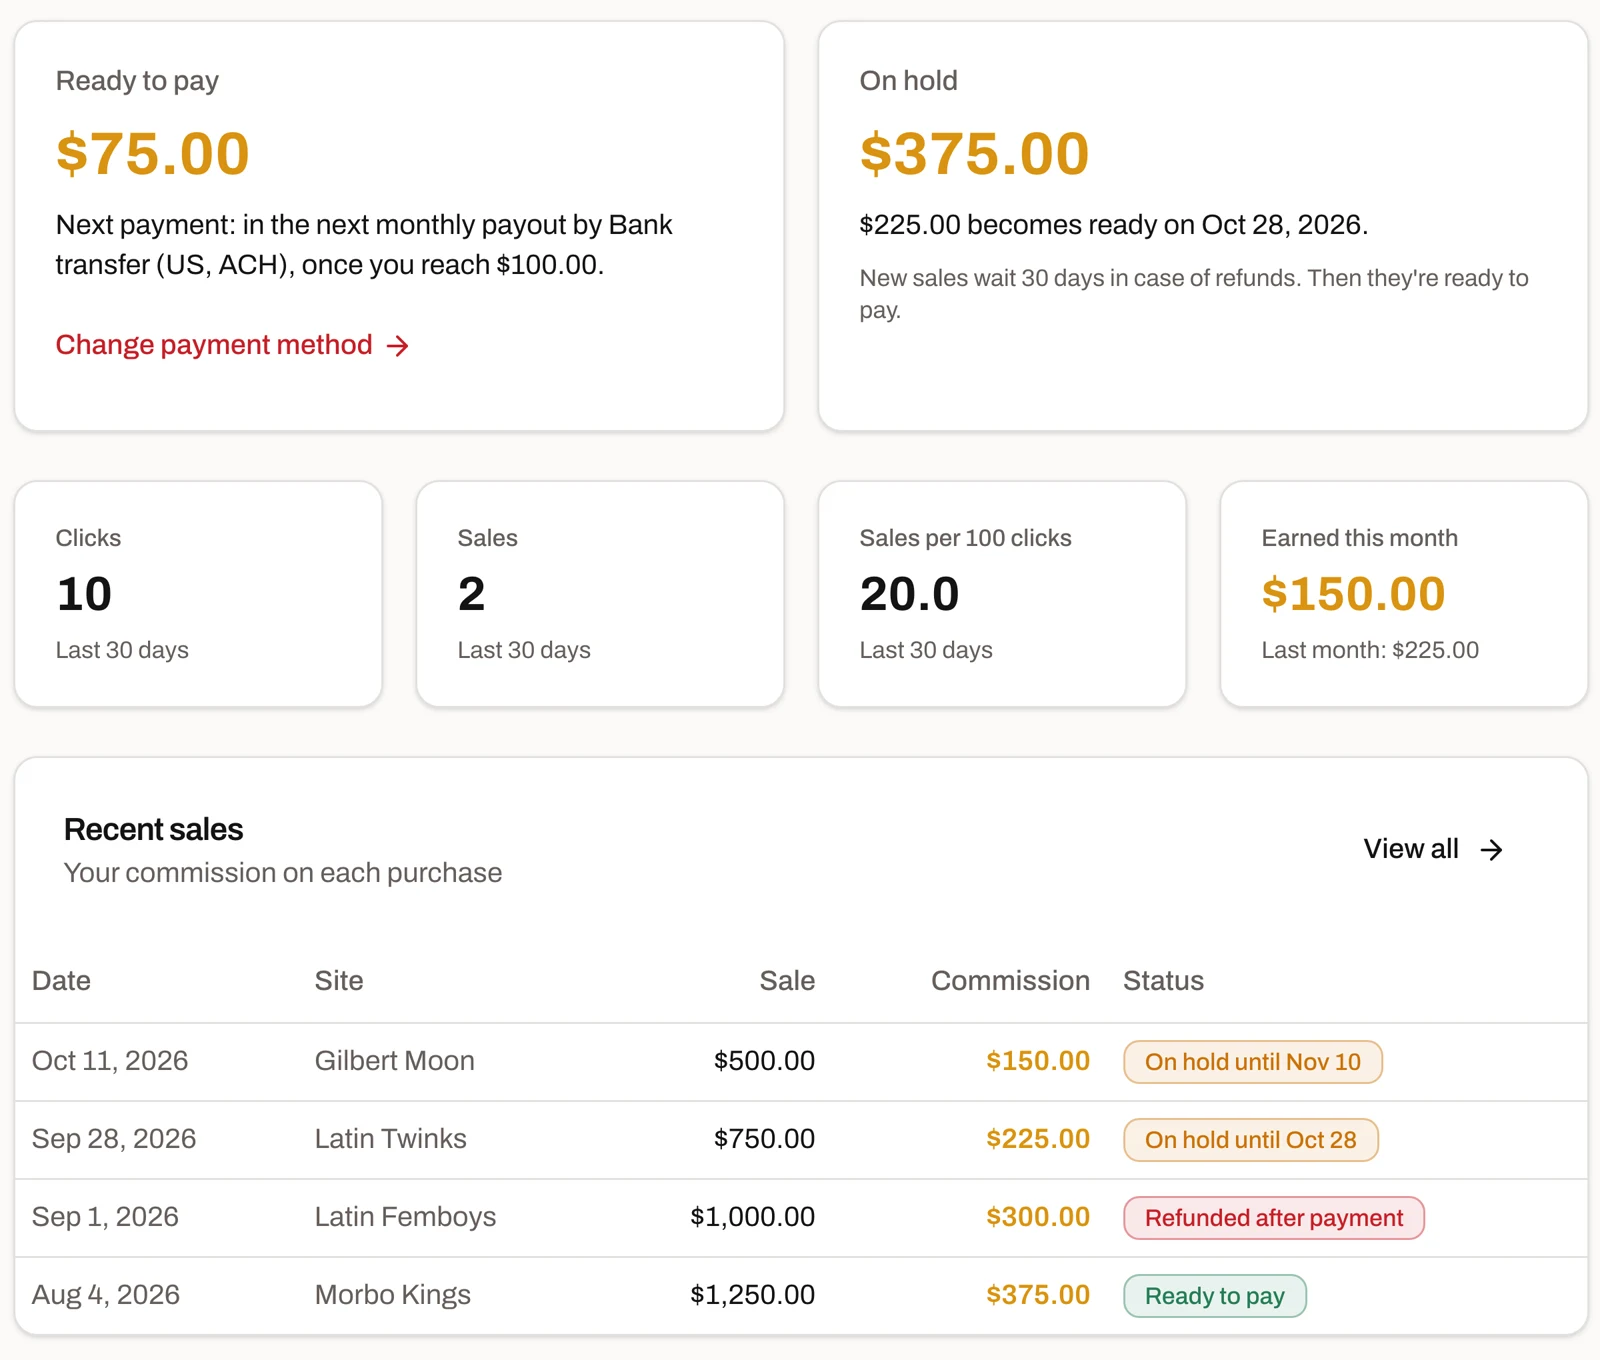The image size is (1600, 1360).
Task: Click the Sales per 100 clicks value 20.0
Action: [909, 594]
